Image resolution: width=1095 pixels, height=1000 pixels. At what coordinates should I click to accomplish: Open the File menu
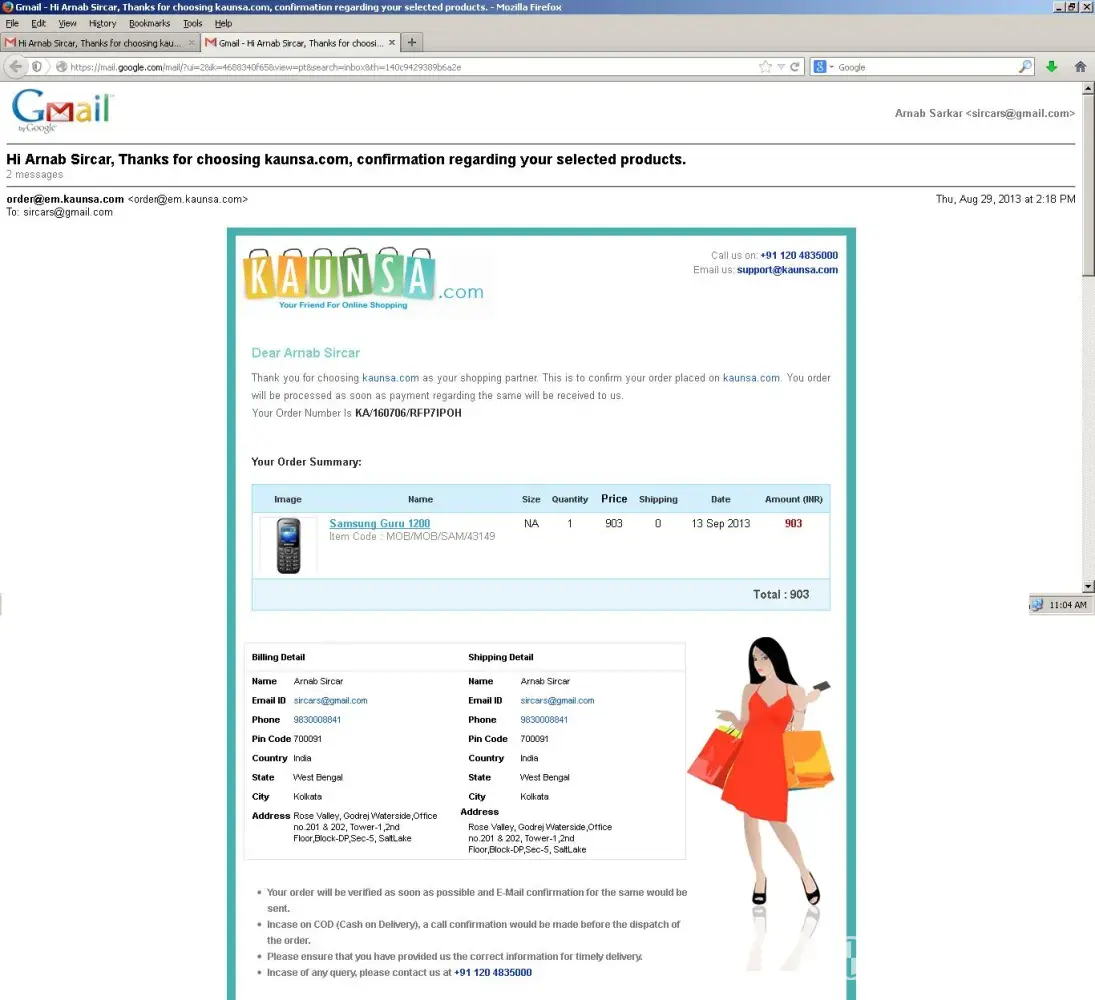coord(12,23)
